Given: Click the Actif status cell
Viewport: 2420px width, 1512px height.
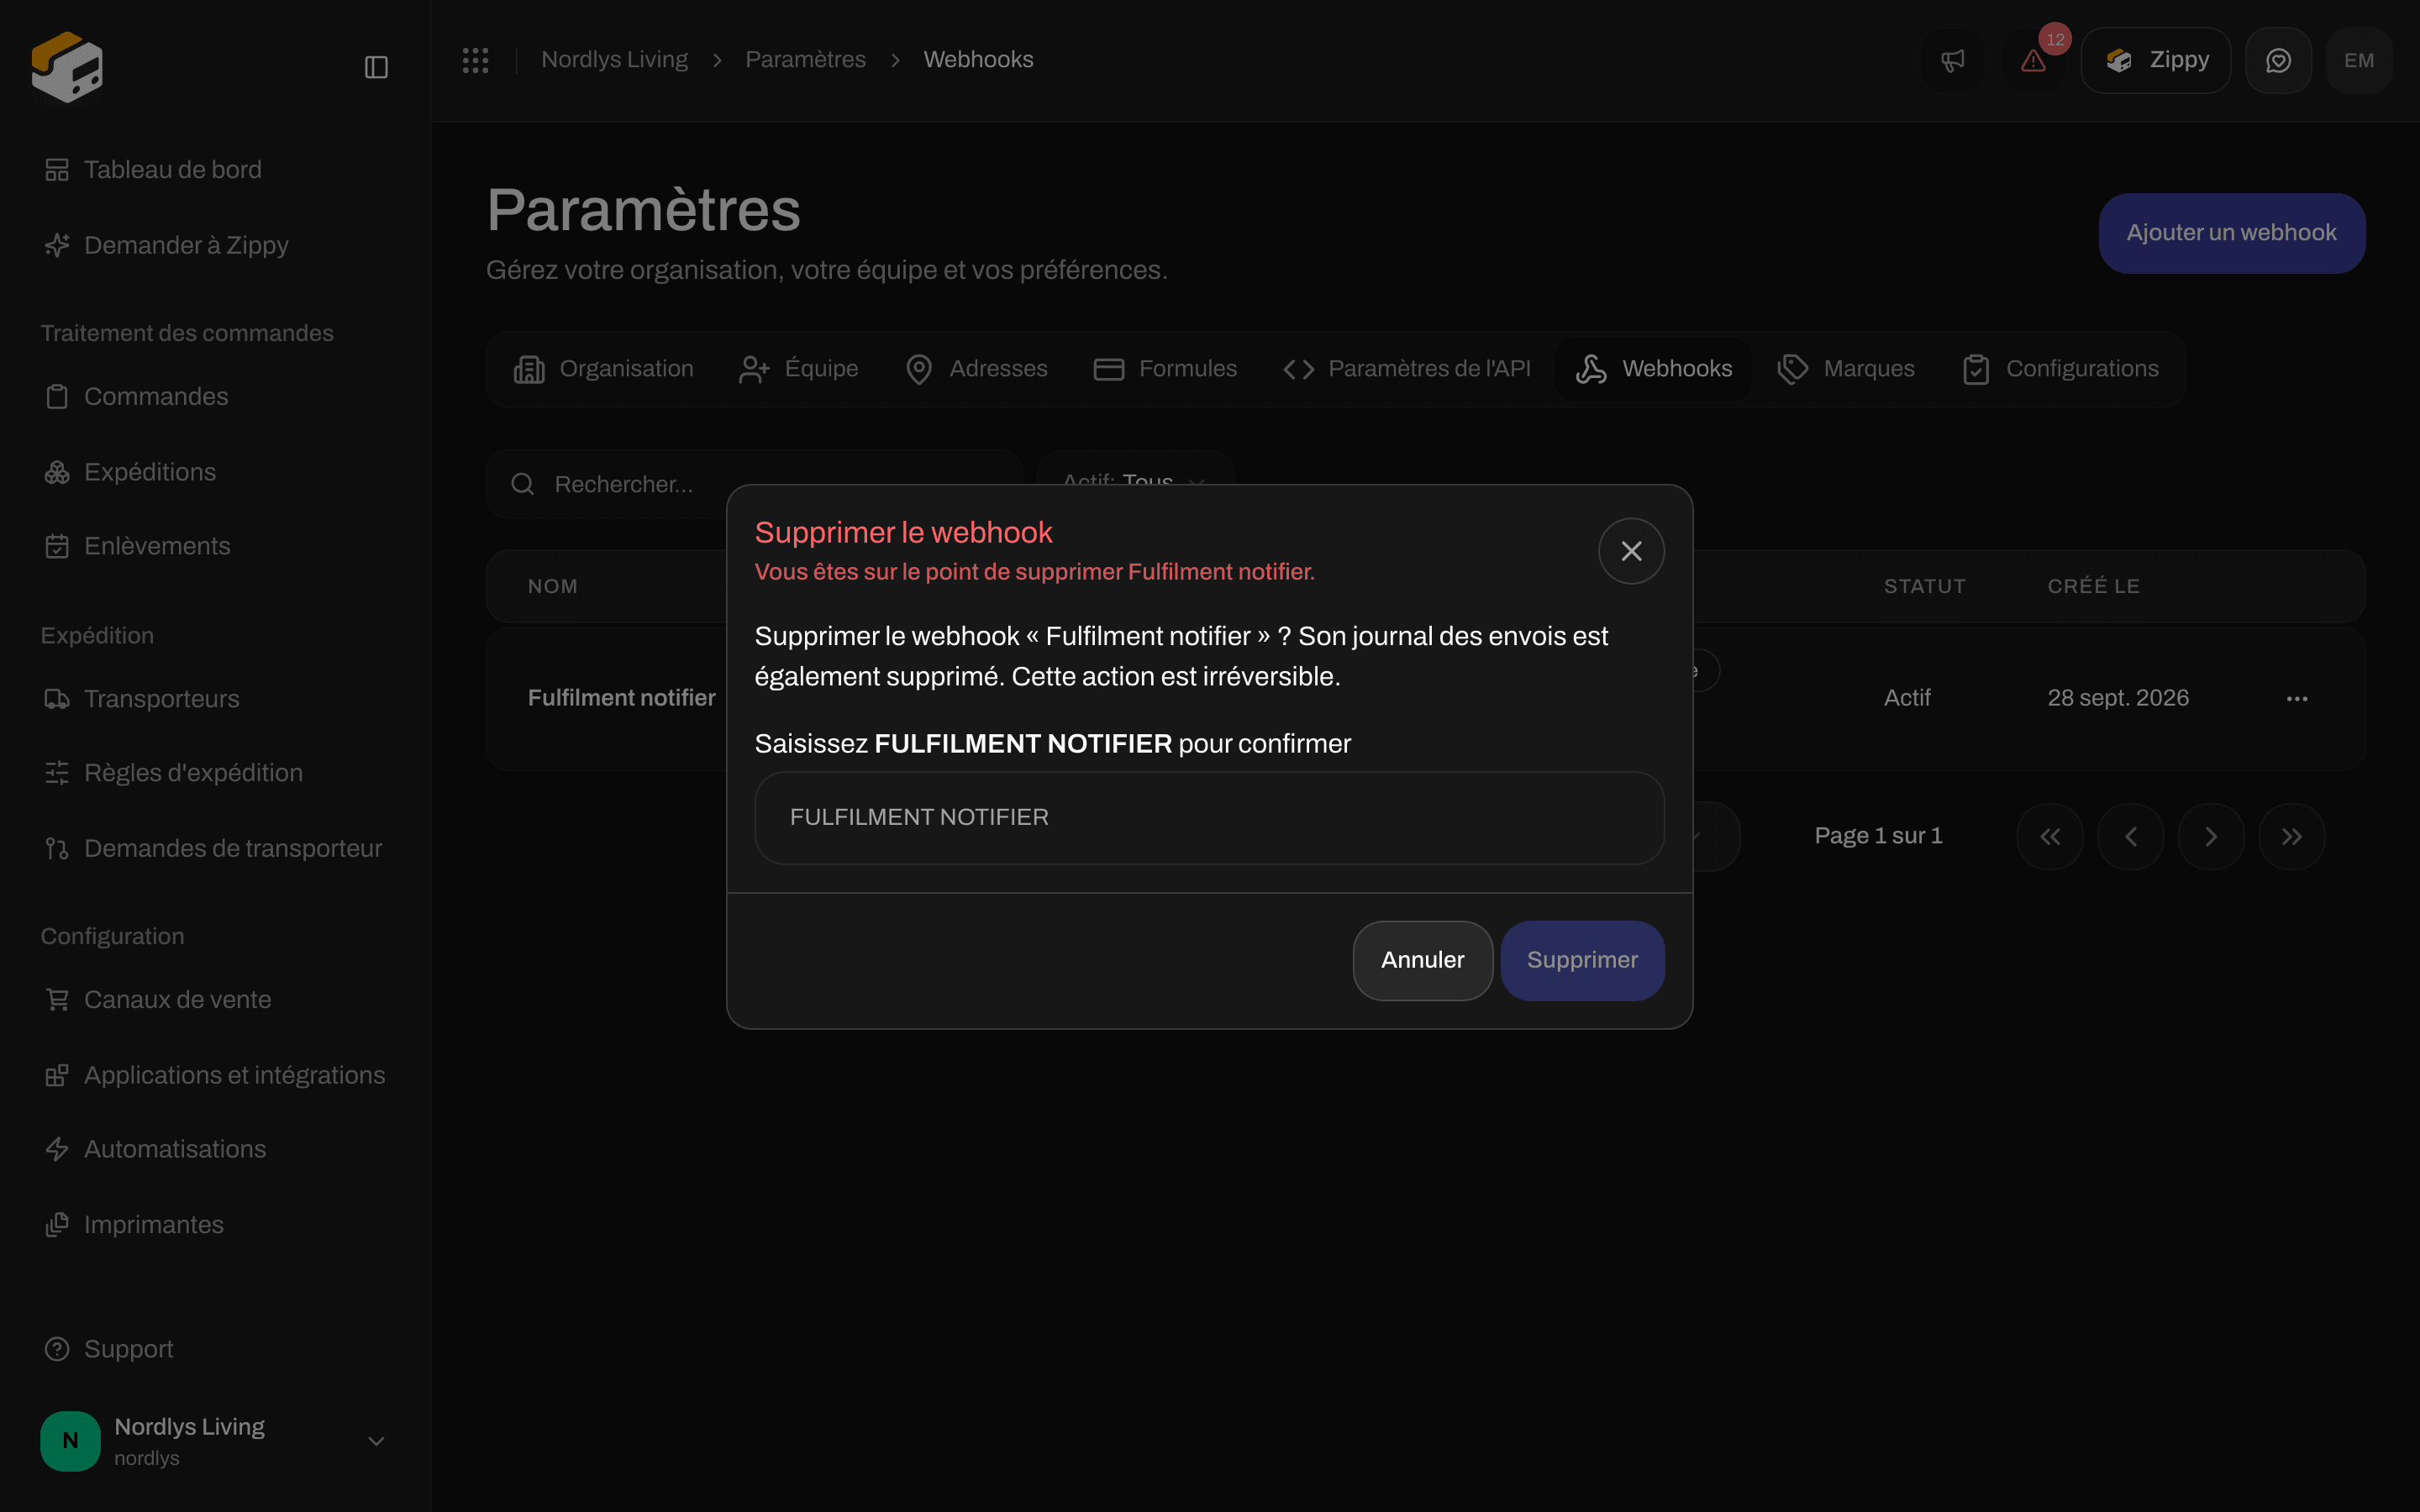Looking at the screenshot, I should pyautogui.click(x=1907, y=698).
